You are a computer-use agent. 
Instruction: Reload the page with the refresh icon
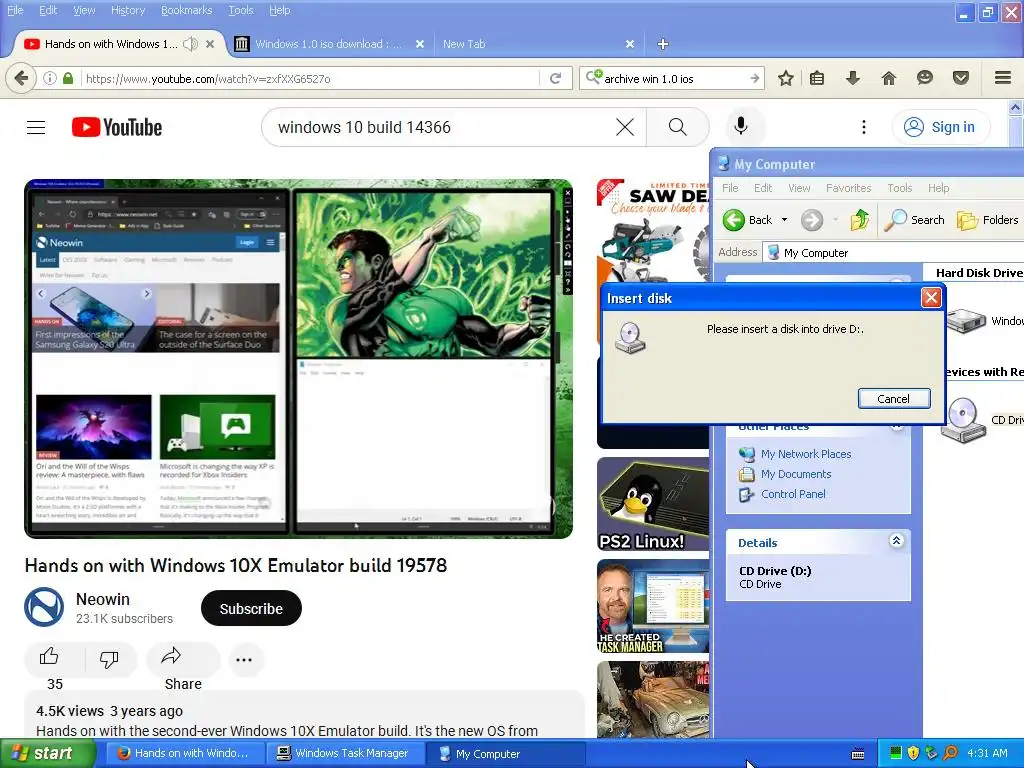556,78
